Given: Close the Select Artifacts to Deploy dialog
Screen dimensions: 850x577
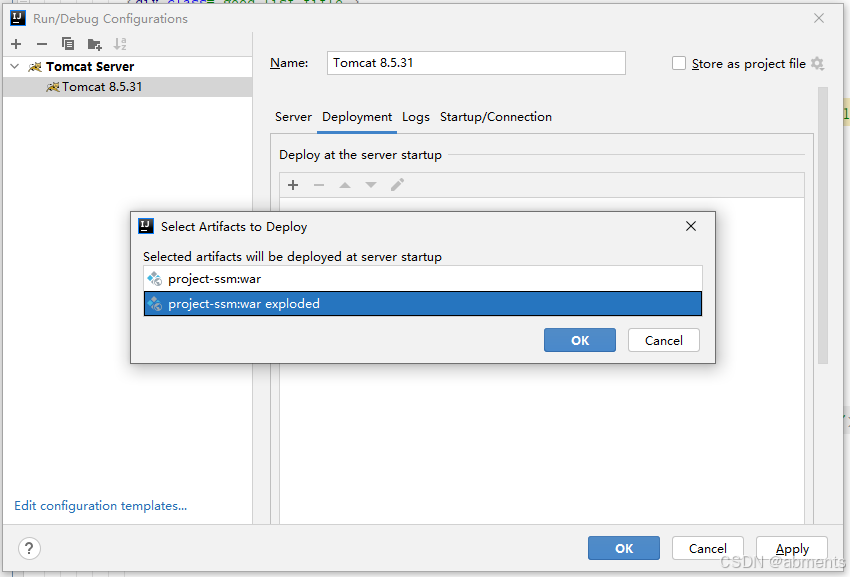Looking at the screenshot, I should pos(691,226).
